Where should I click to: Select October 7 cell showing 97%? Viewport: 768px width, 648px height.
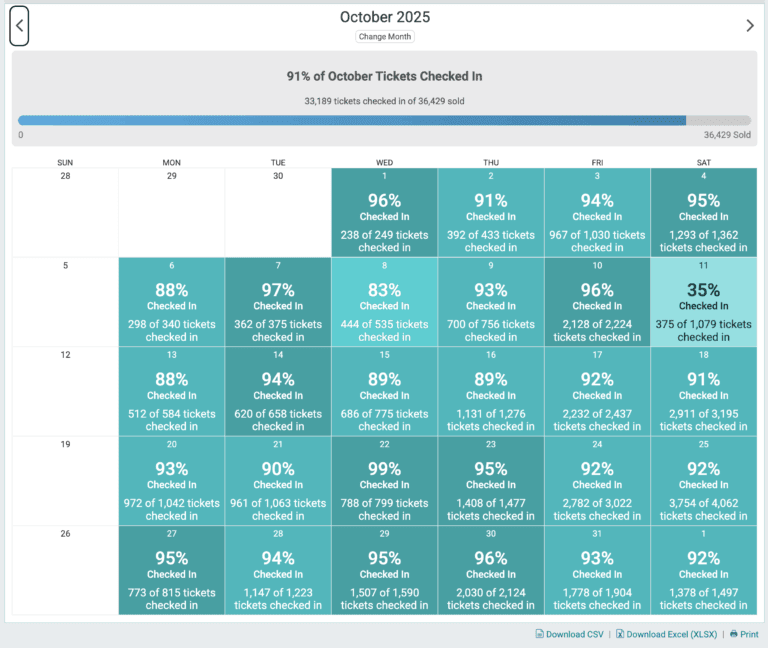point(278,302)
